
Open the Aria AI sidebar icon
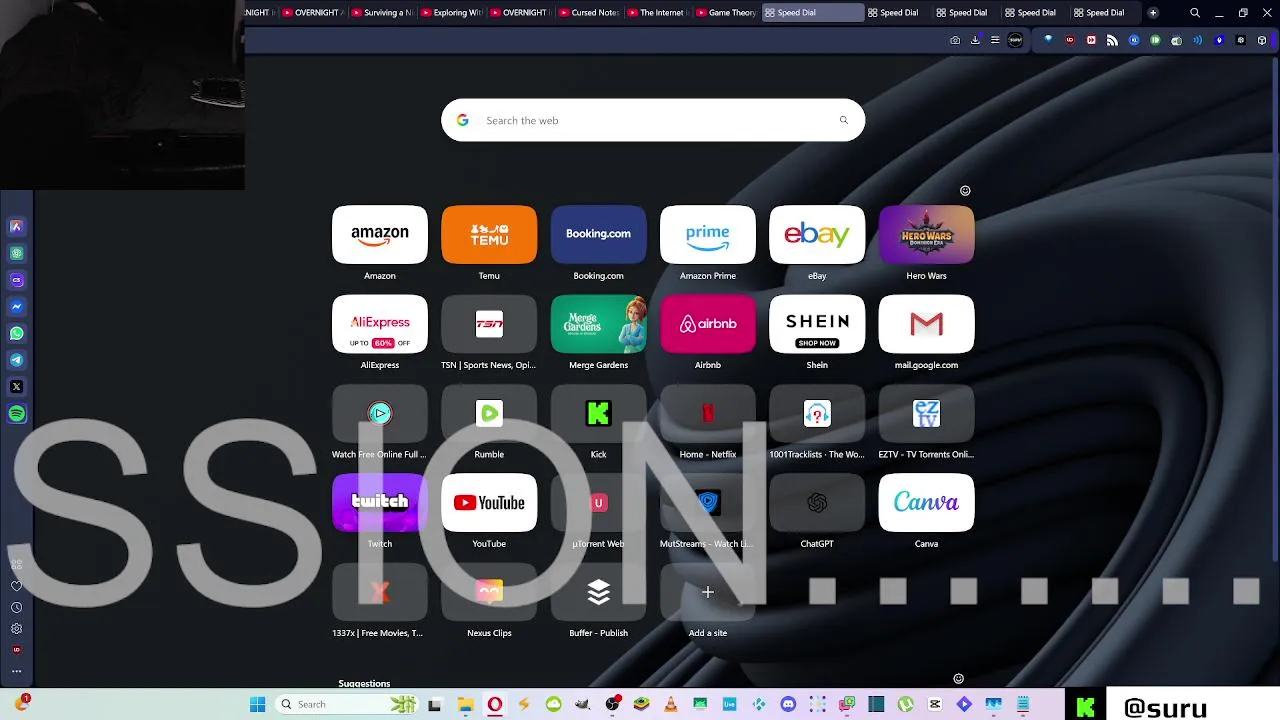(16, 227)
